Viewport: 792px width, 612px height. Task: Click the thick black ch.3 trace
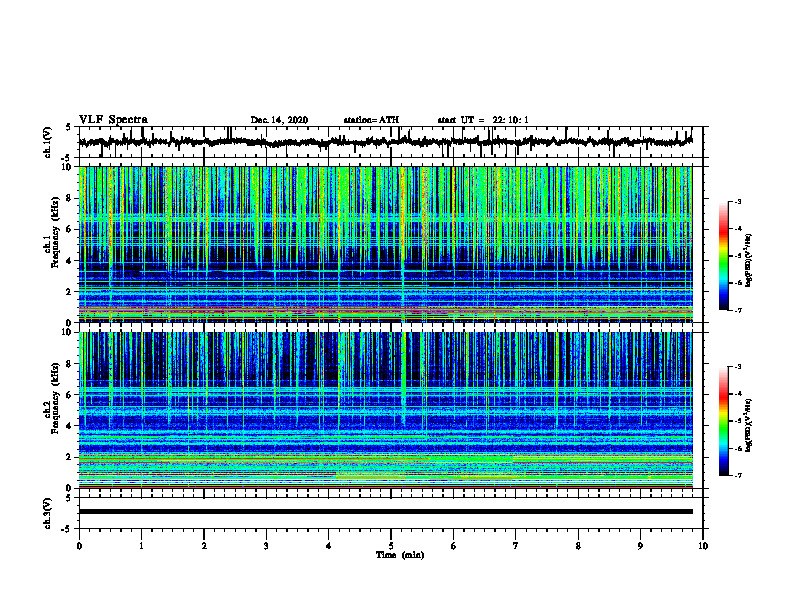pyautogui.click(x=386, y=512)
